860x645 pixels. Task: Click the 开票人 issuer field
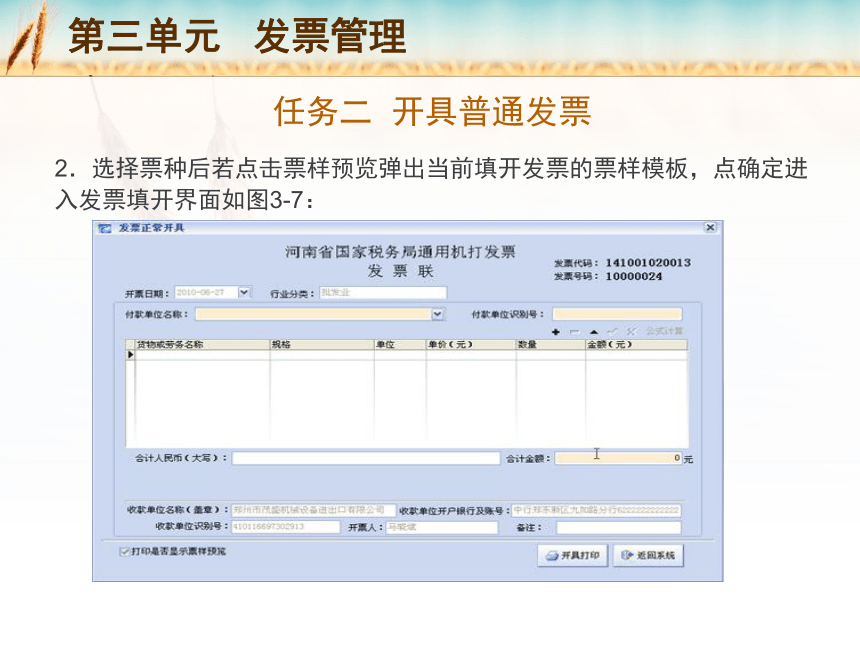click(x=442, y=527)
